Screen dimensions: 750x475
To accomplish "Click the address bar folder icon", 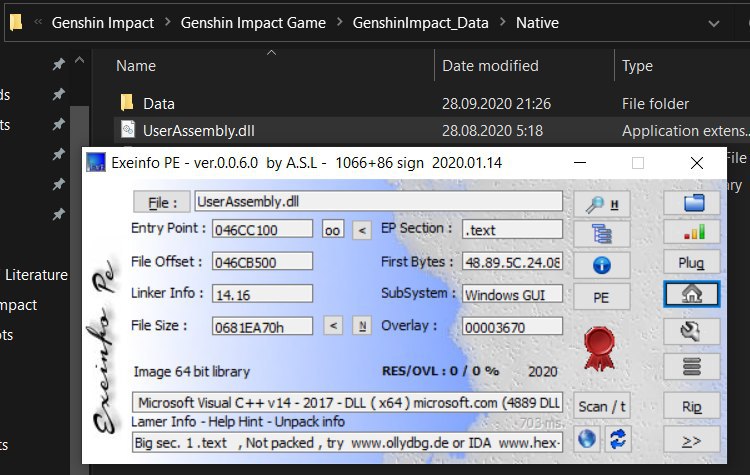I will pyautogui.click(x=16, y=22).
